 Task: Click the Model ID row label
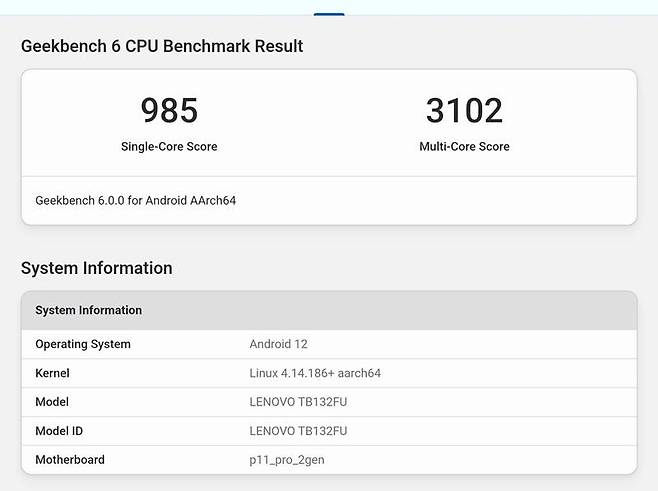[x=59, y=431]
